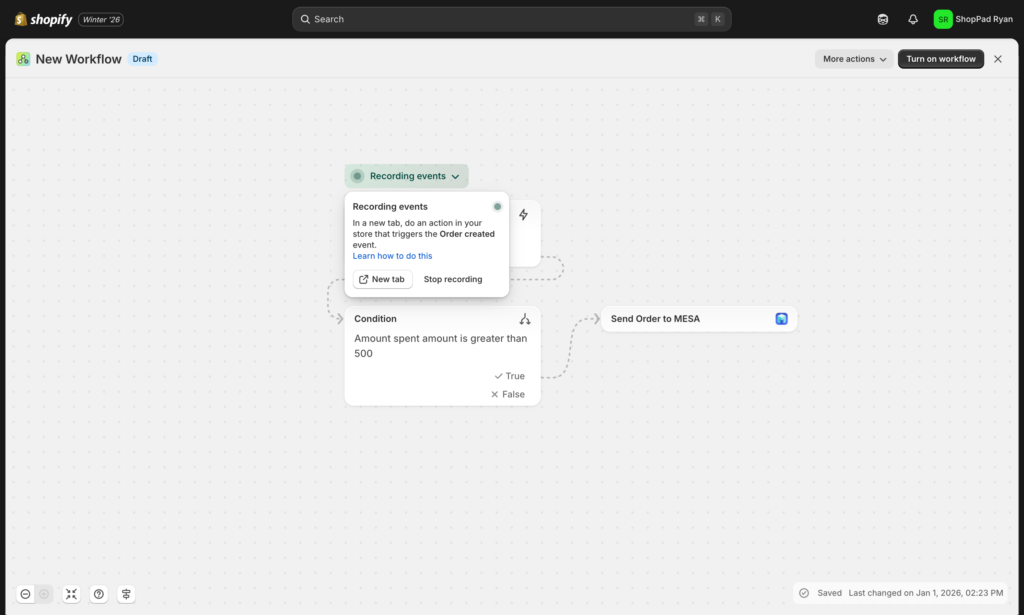Open the Sidekick assistant icon in top bar
Viewport: 1024px width, 615px height.
click(881, 19)
